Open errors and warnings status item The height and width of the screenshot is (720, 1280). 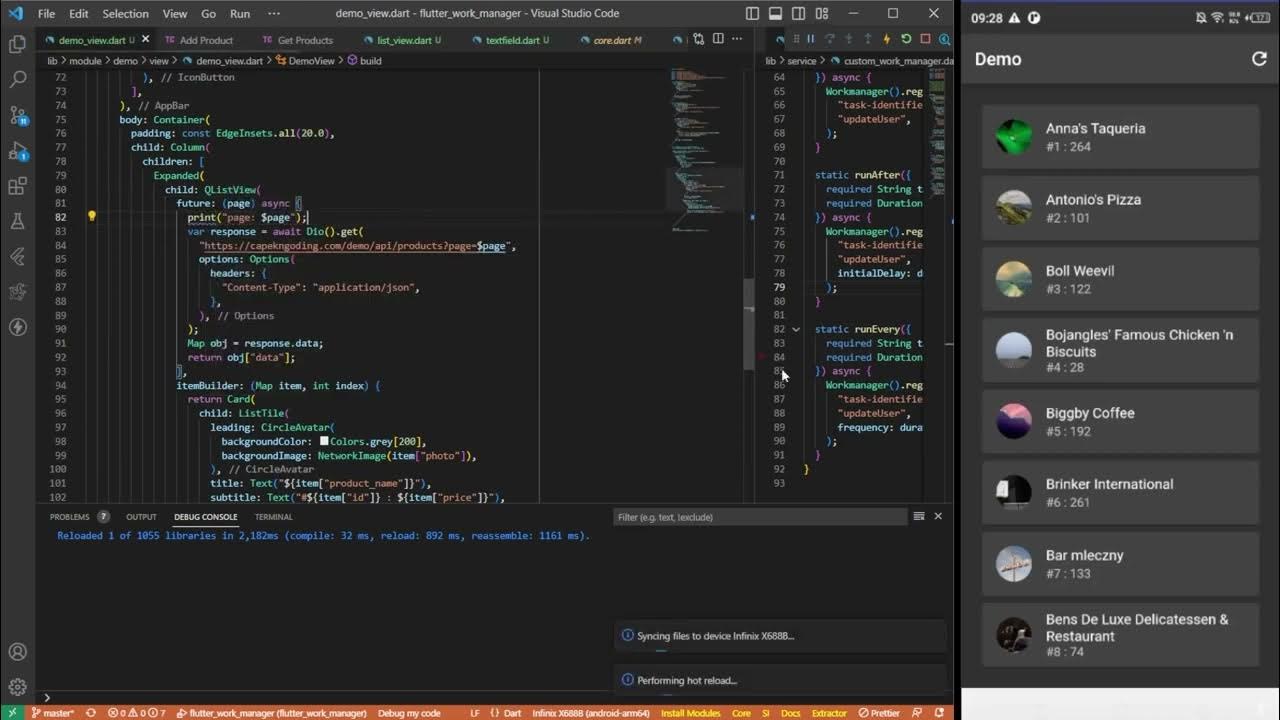[137, 713]
